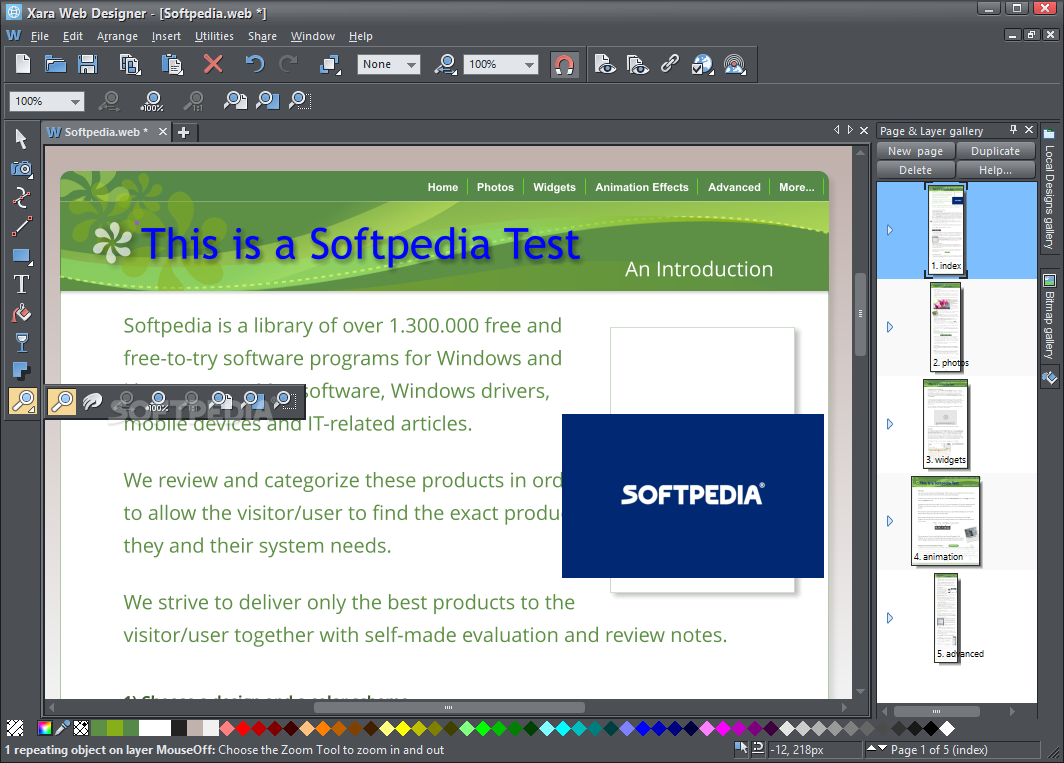
Task: Select the Transparency glass tool
Action: pos(21,343)
